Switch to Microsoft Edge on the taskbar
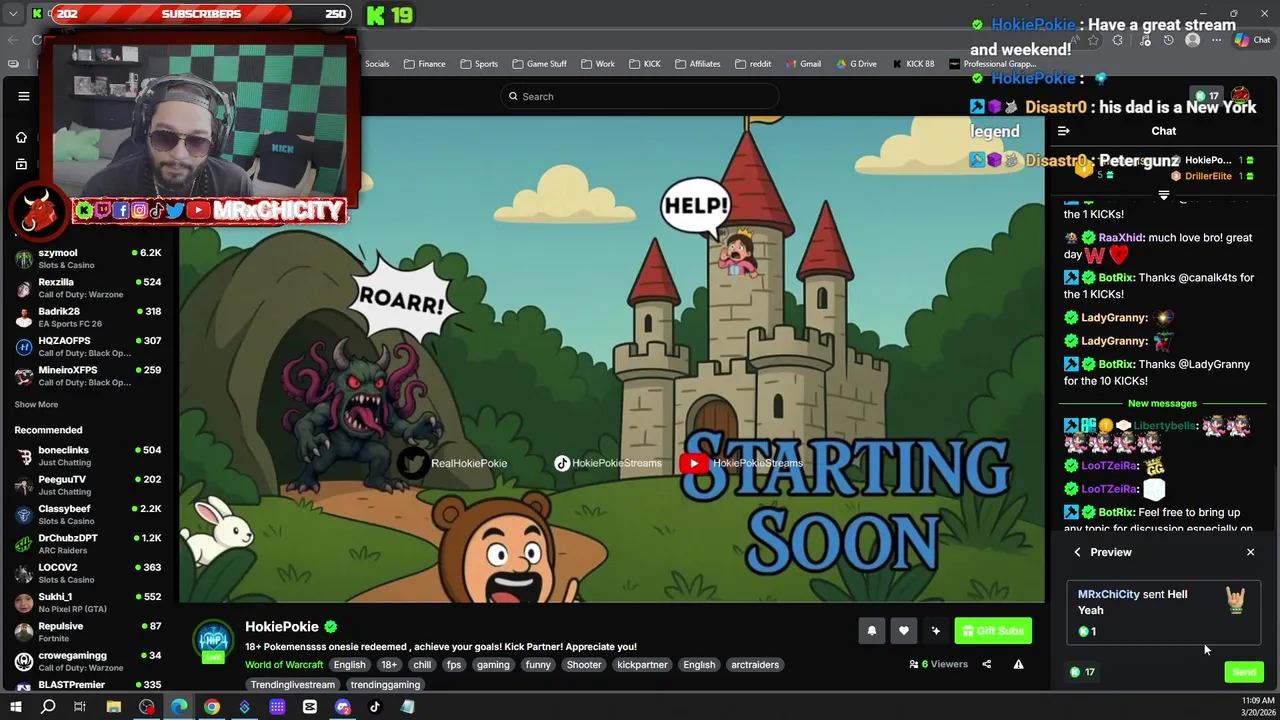The image size is (1280, 720). (x=179, y=707)
